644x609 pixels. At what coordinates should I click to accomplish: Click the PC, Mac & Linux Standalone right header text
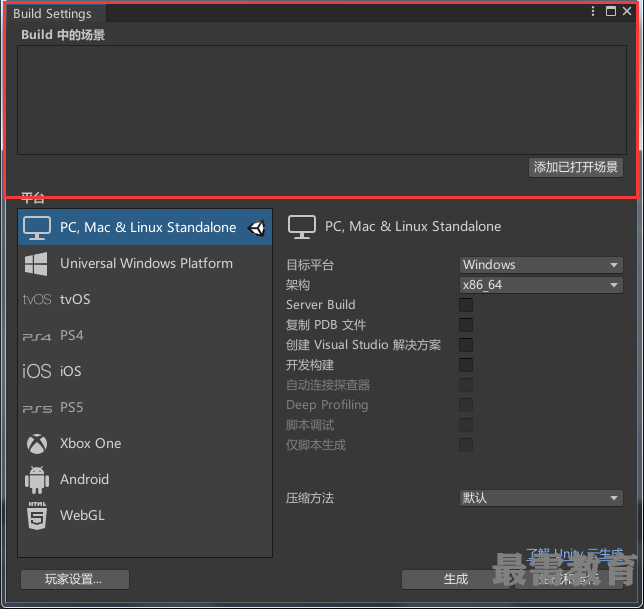[413, 227]
